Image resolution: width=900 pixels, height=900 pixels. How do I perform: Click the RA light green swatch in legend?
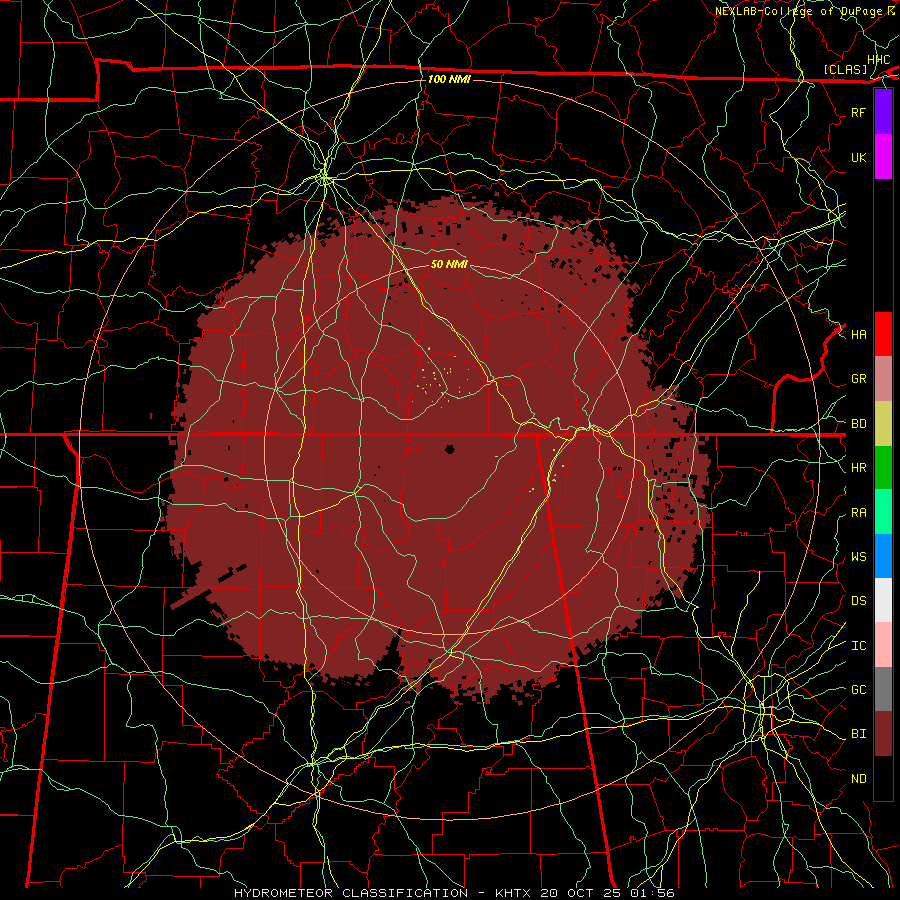pos(883,512)
